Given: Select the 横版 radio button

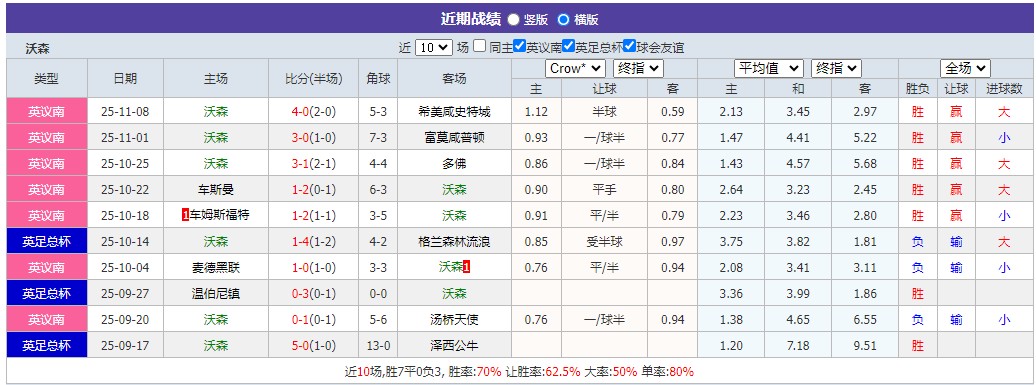Looking at the screenshot, I should [563, 20].
